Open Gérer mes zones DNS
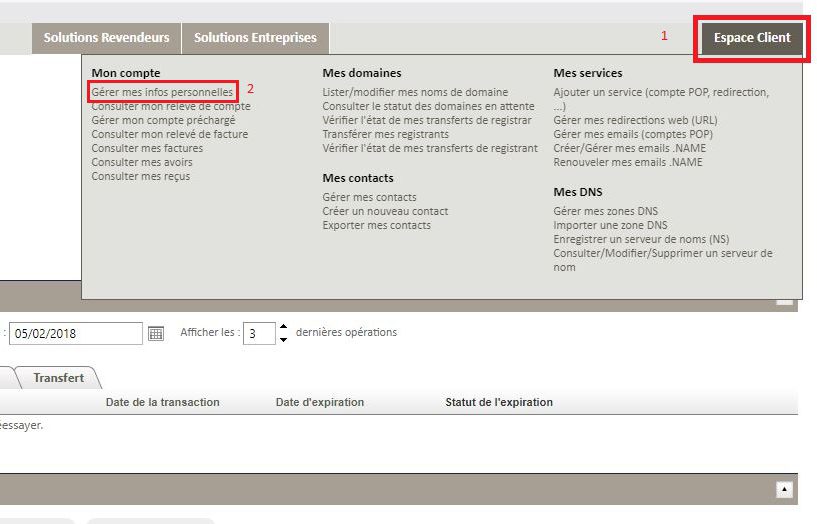This screenshot has width=817, height=524. click(x=605, y=211)
